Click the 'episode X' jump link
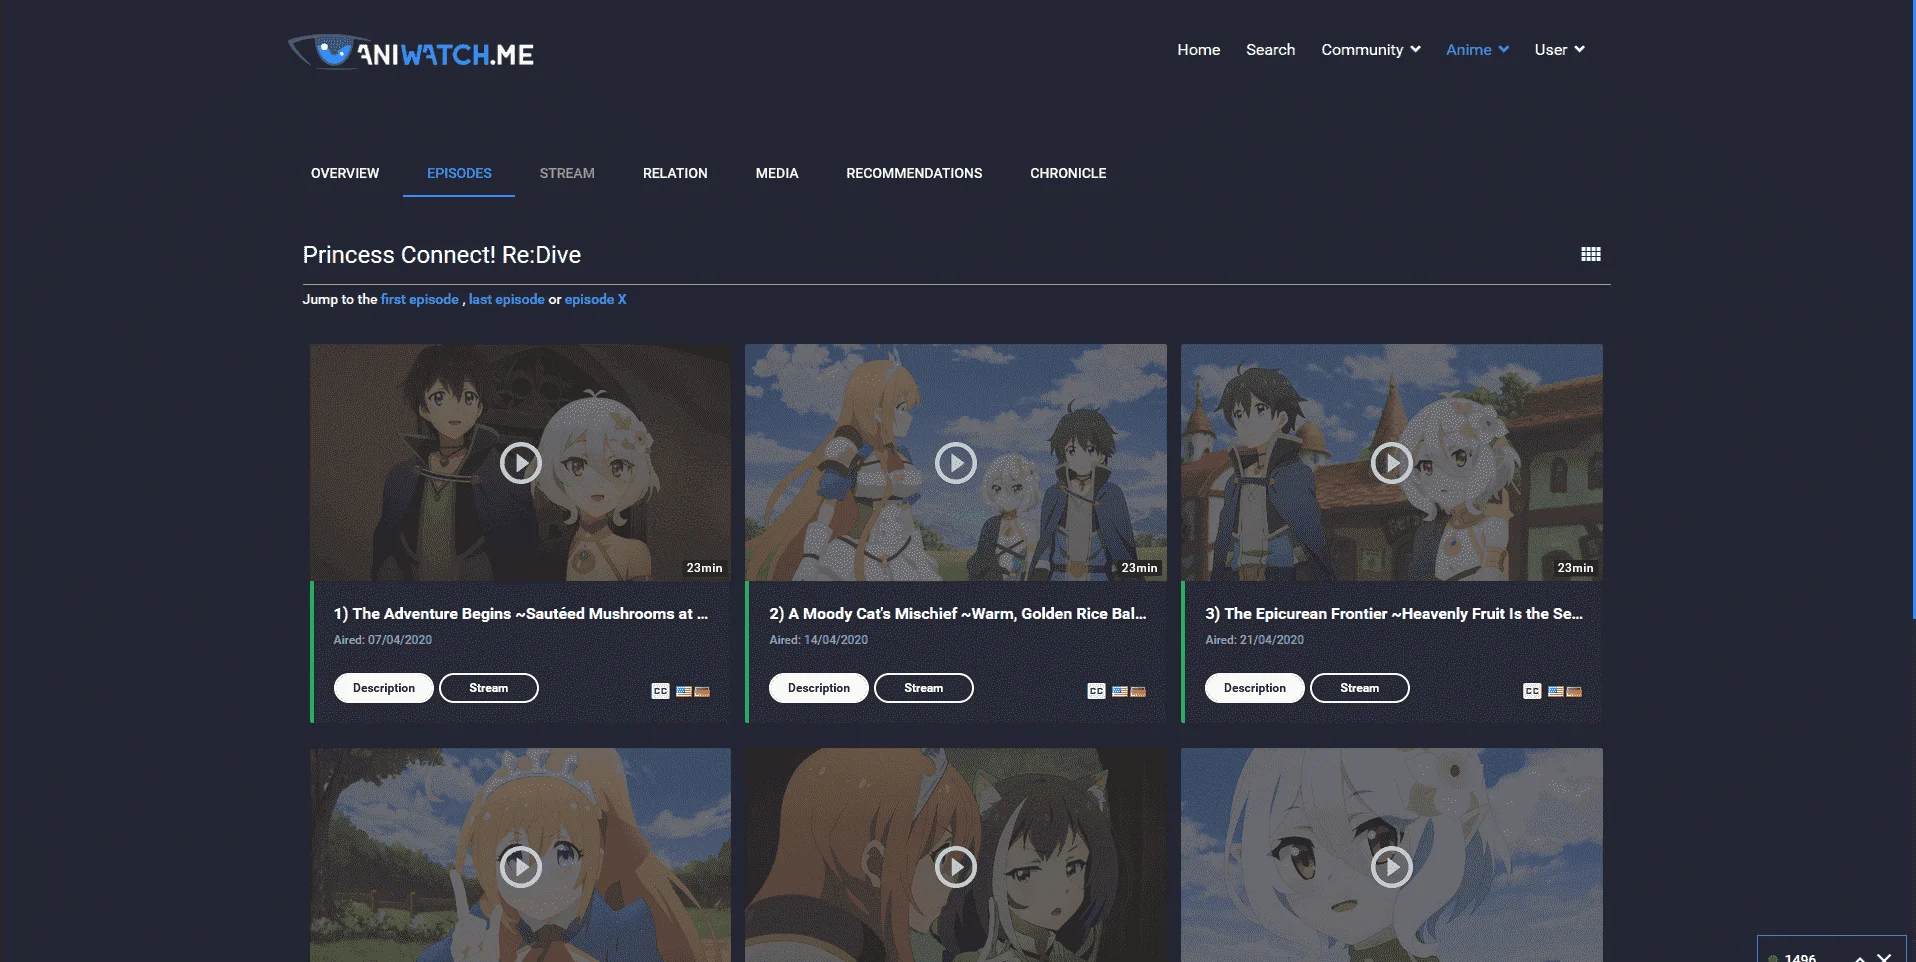 pos(596,299)
